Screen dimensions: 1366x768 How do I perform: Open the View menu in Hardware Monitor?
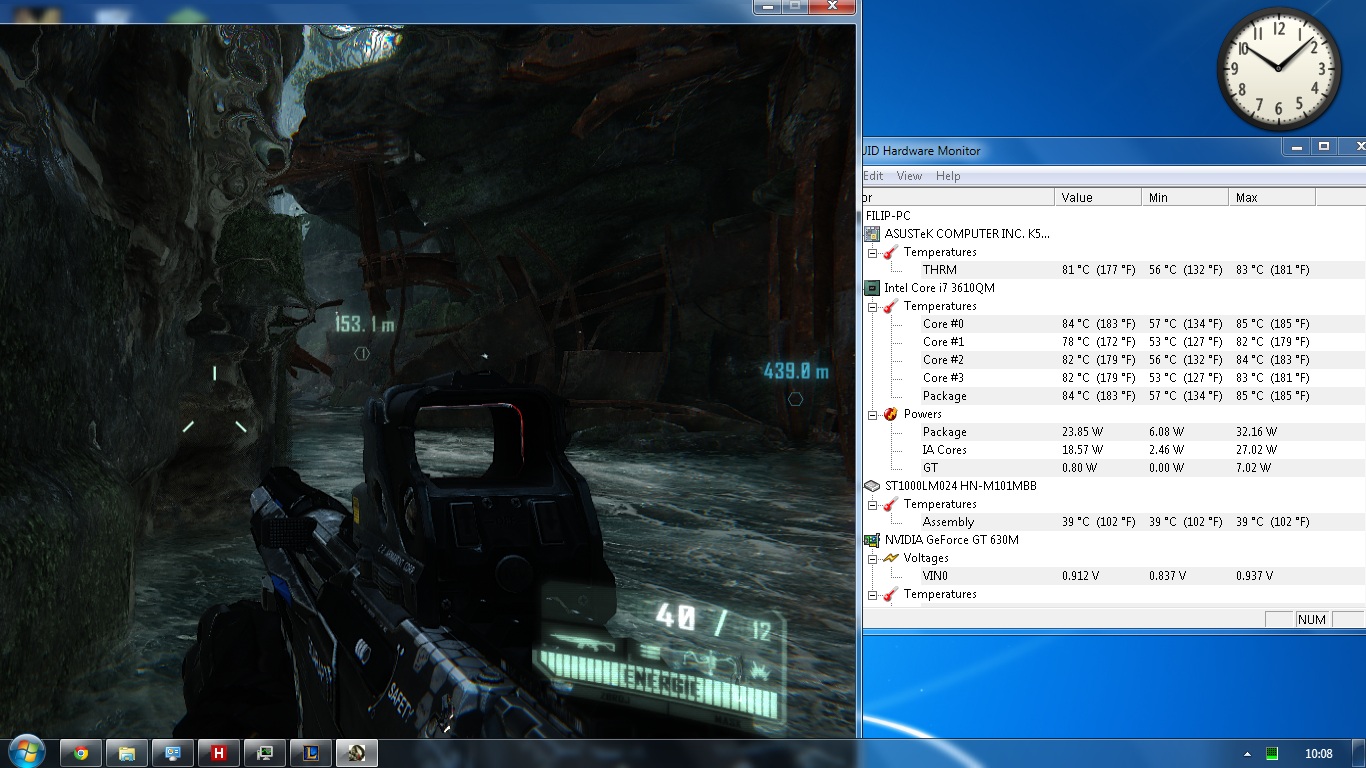click(x=909, y=176)
